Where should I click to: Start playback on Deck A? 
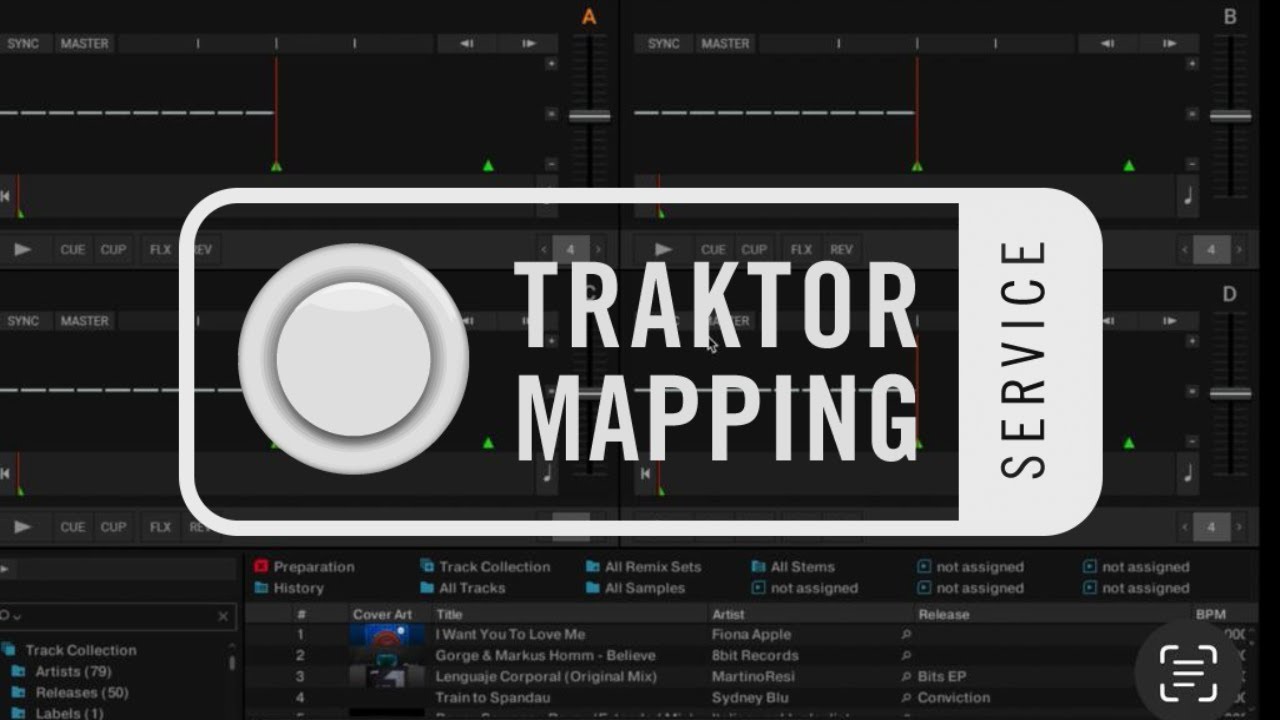tap(22, 250)
